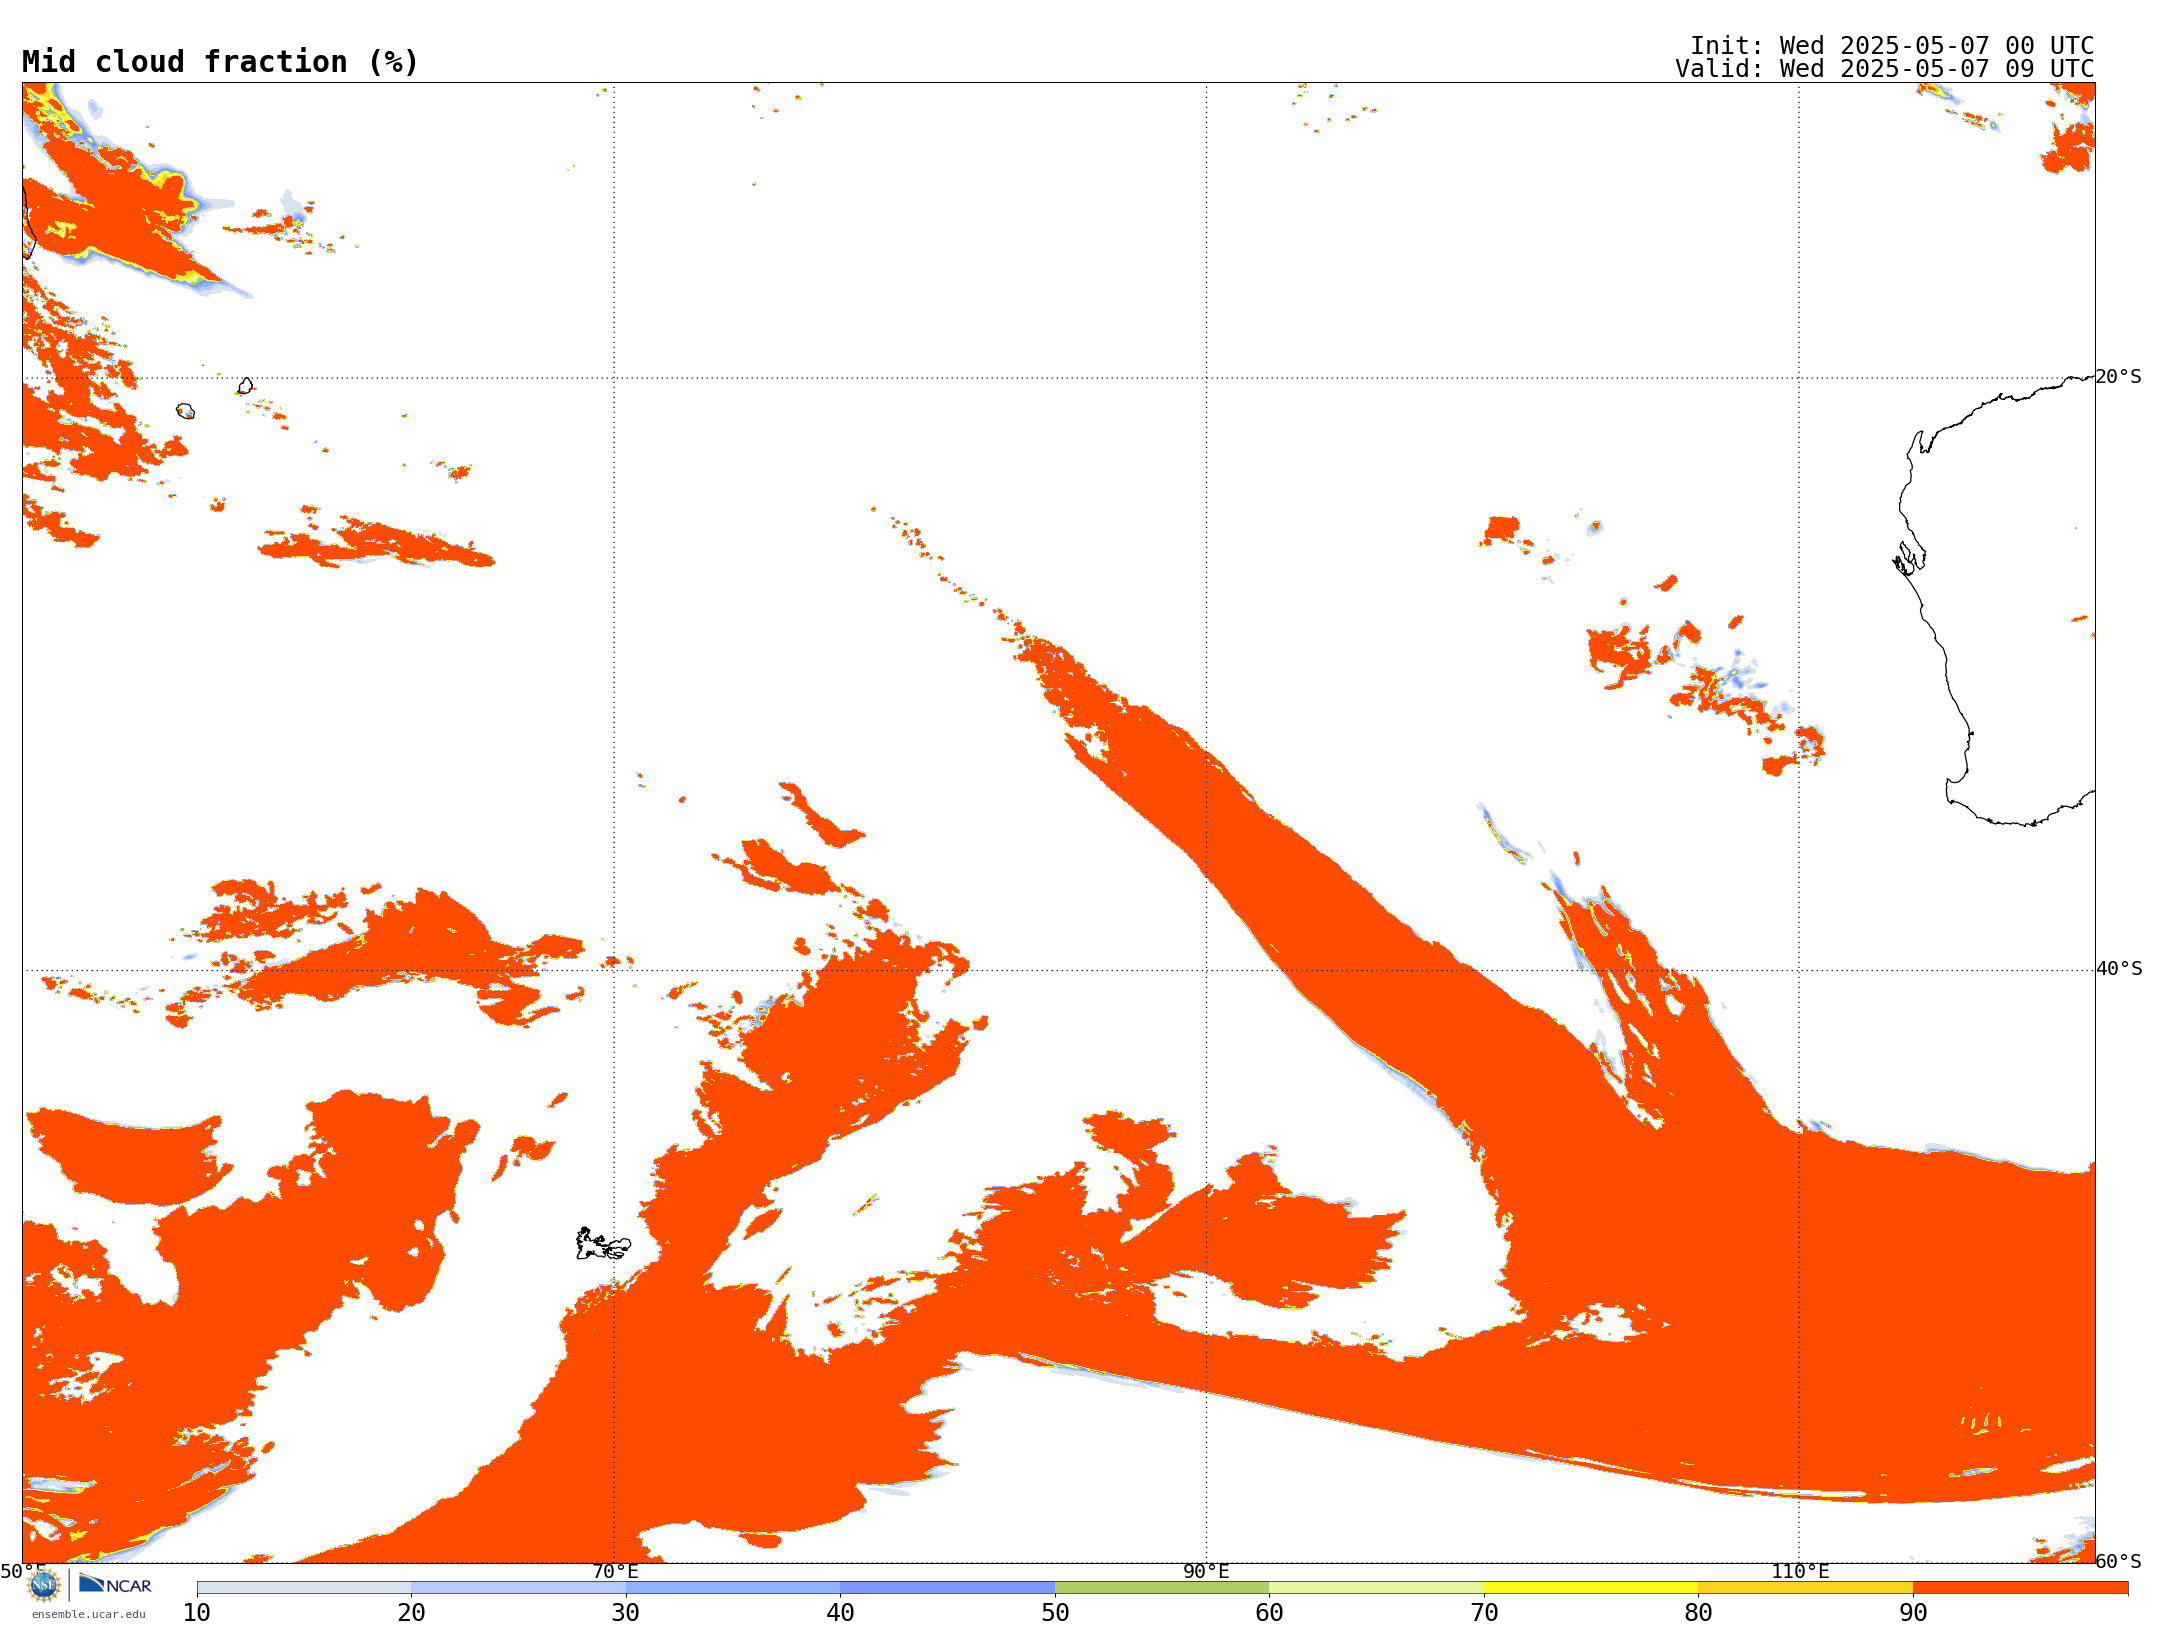Click the 50°E longitude label
This screenshot has width=2160, height=1626.
click(x=23, y=1571)
